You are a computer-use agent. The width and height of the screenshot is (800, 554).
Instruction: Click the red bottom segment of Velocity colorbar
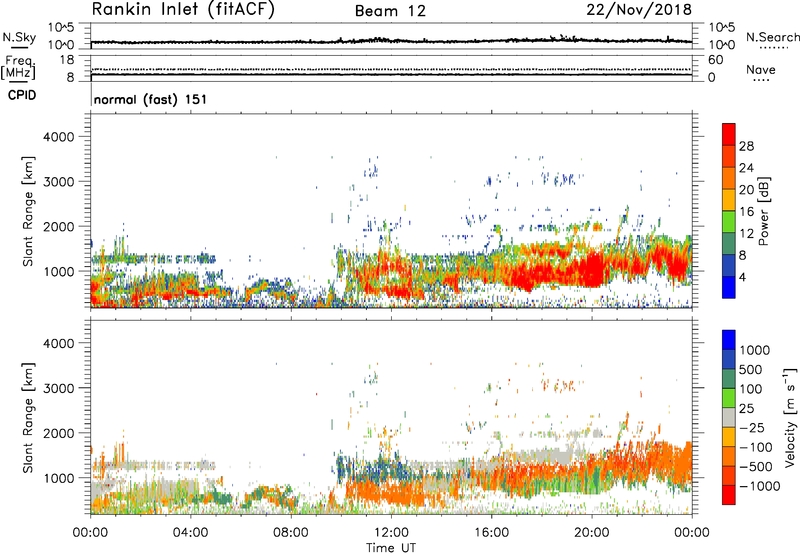729,495
